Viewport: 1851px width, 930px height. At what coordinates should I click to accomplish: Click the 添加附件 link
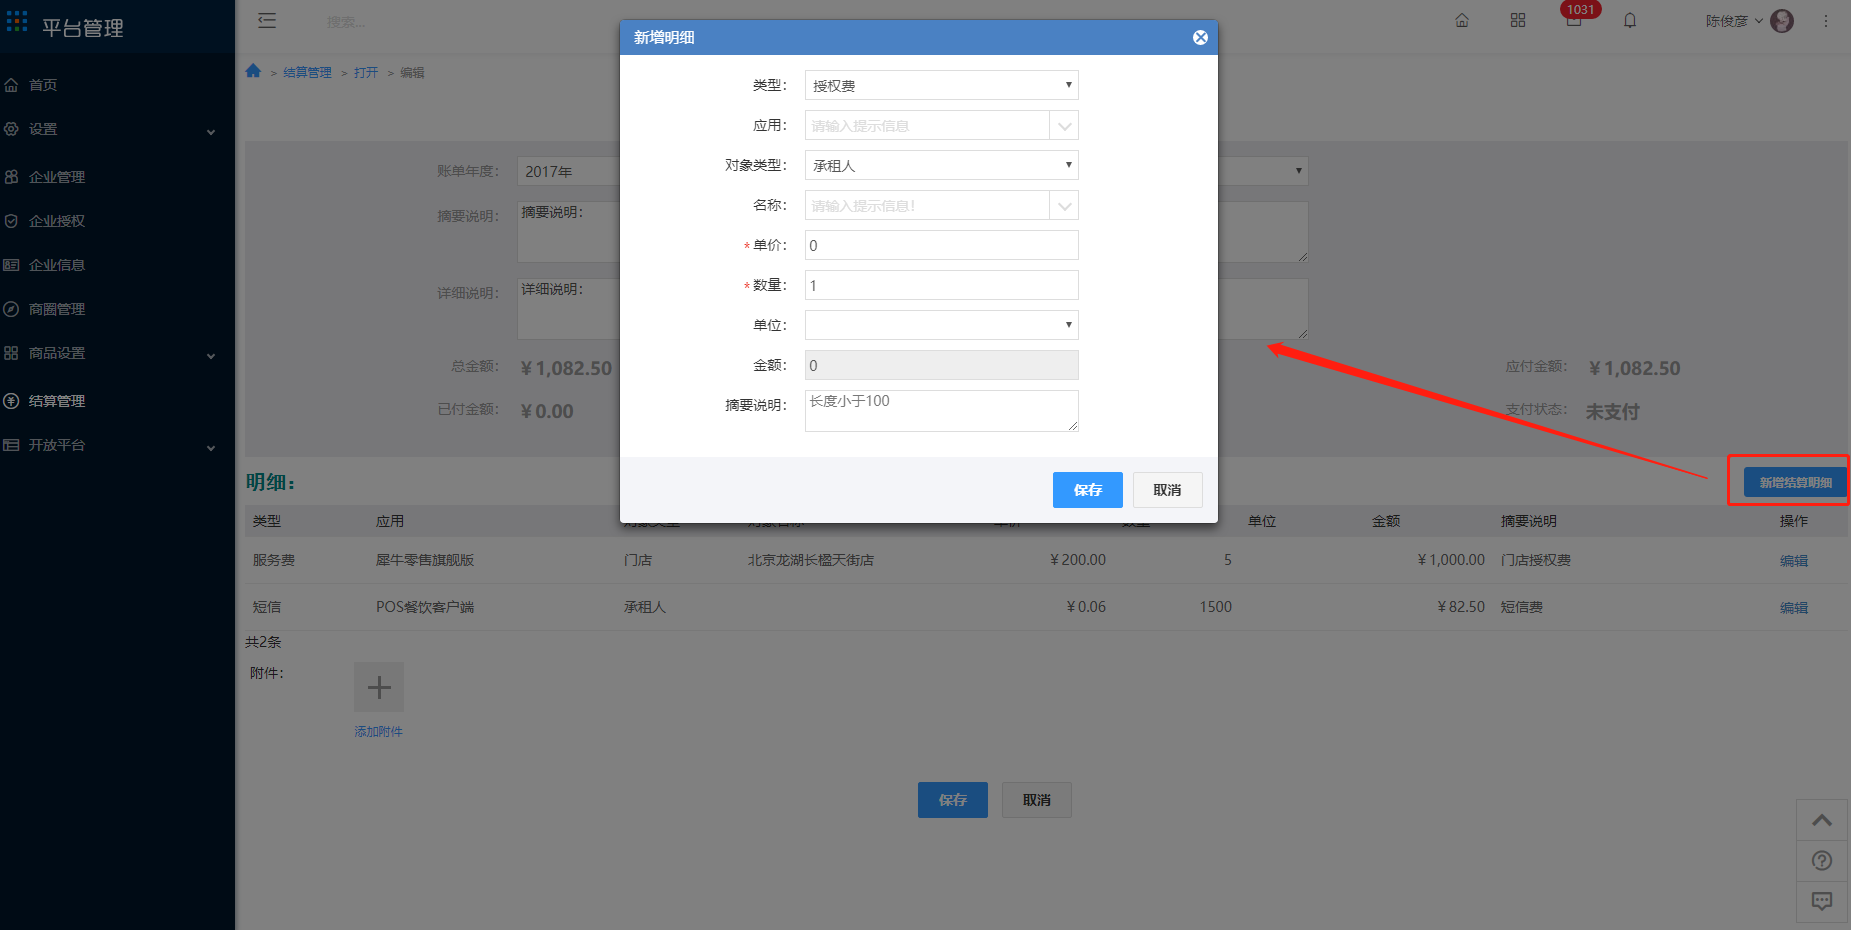pyautogui.click(x=378, y=732)
